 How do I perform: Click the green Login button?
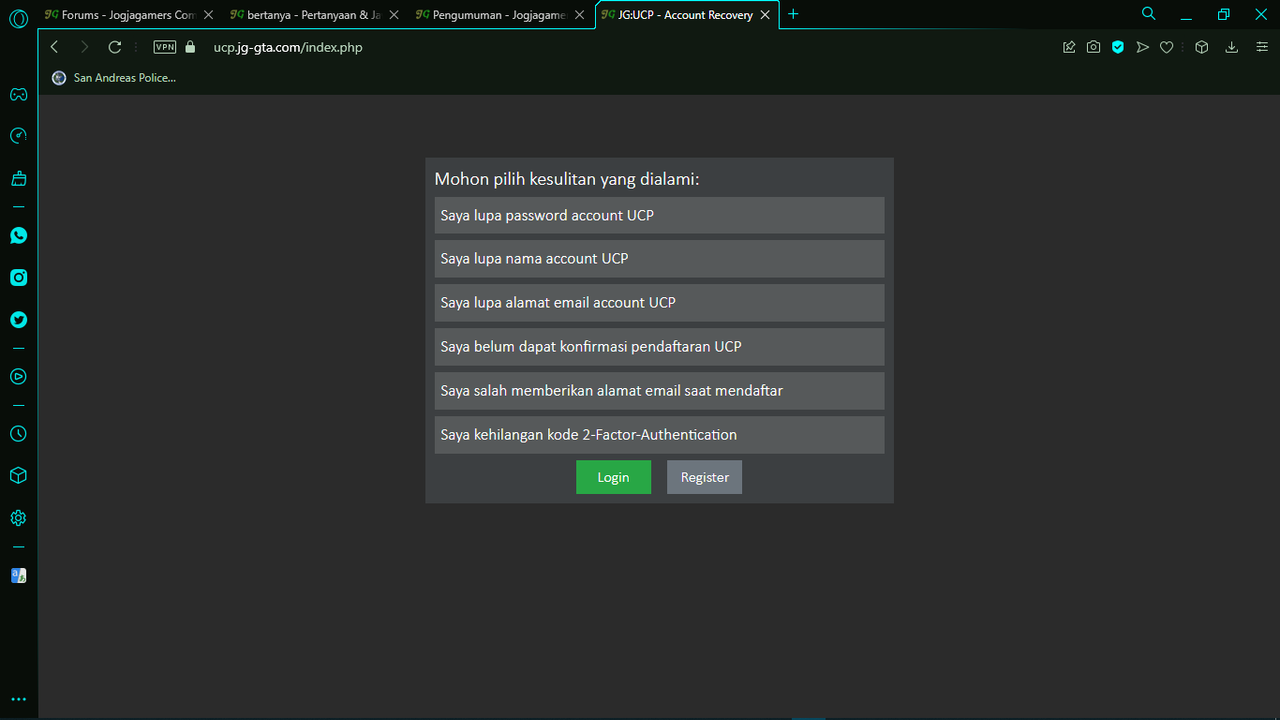coord(613,477)
